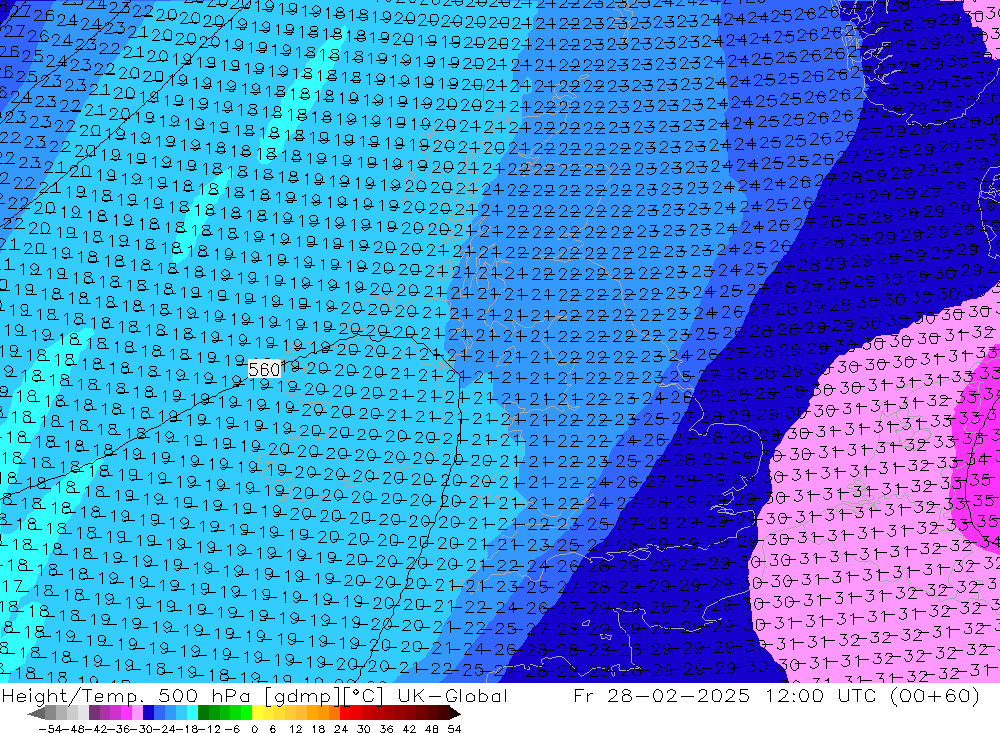Click the bright red 24 legend swatch
The width and height of the screenshot is (1000, 733).
[345, 713]
